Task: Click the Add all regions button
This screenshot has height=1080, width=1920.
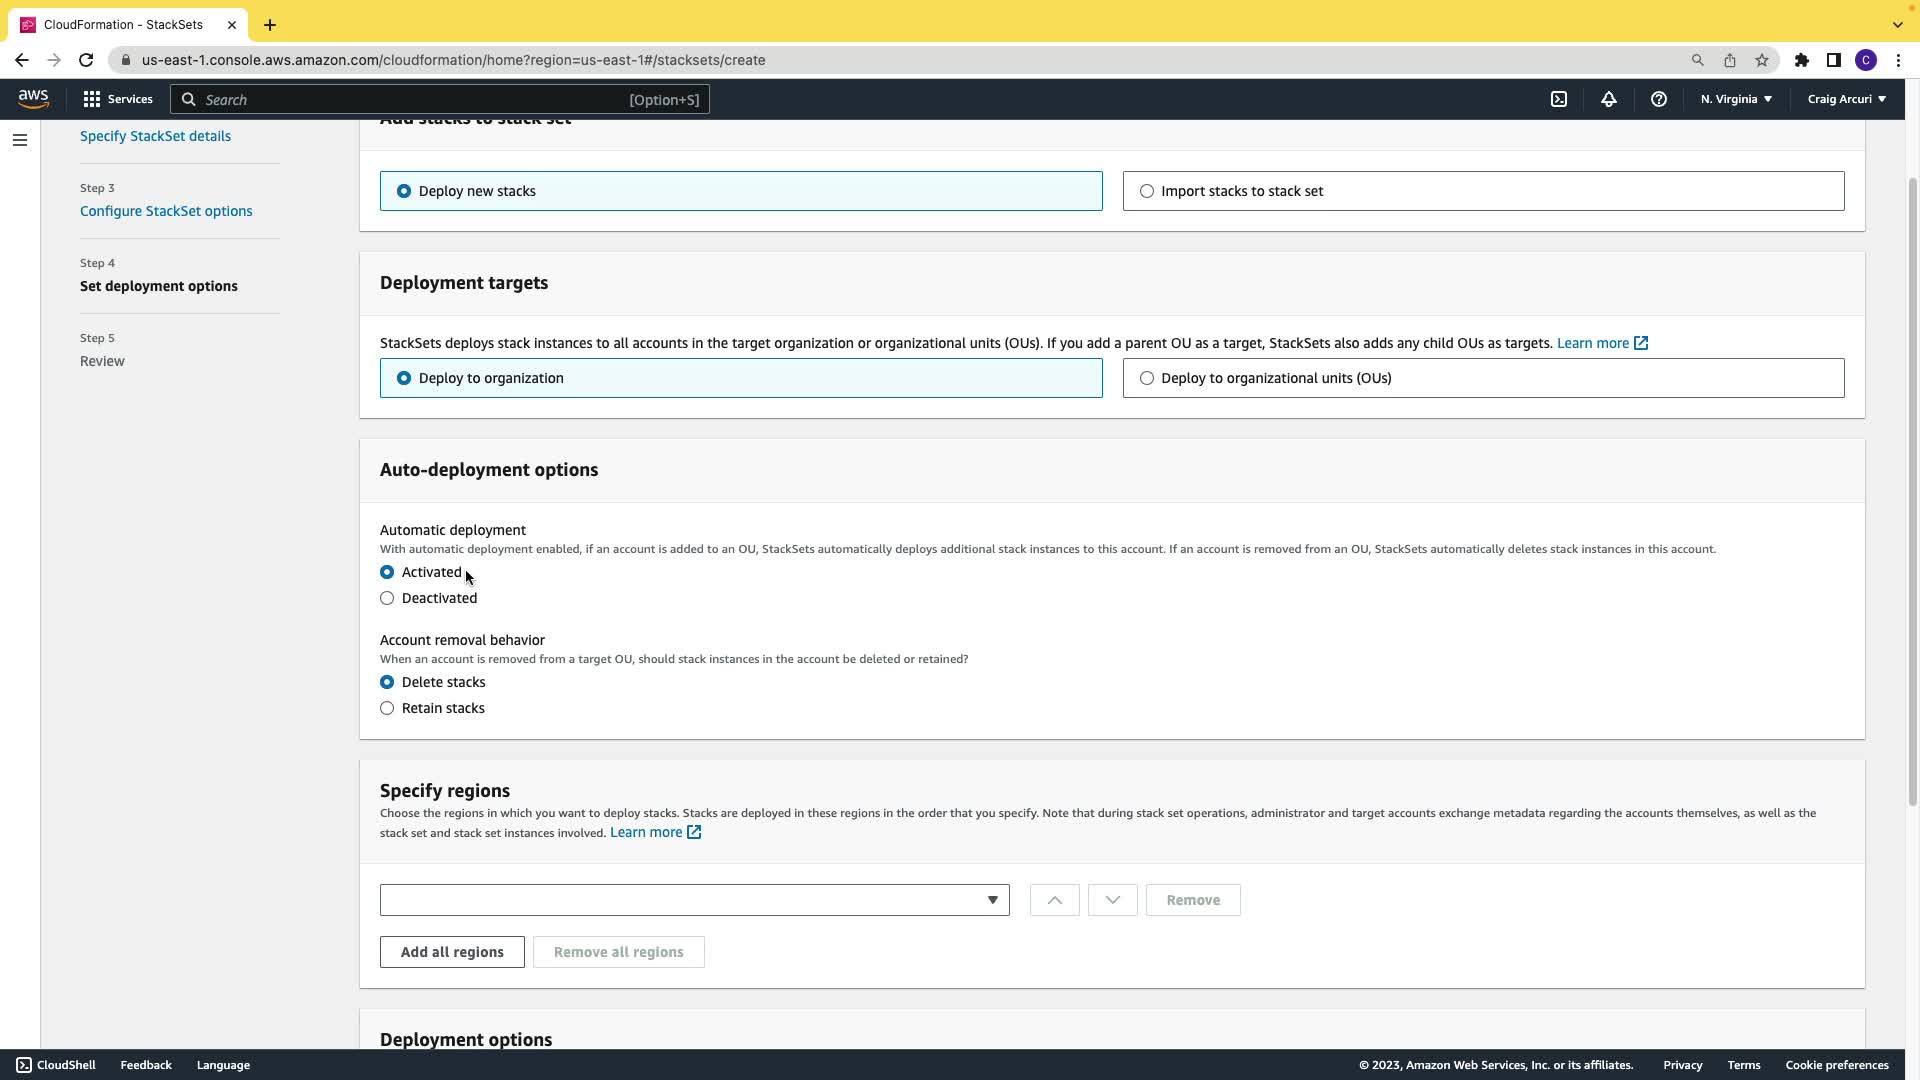Action: (x=452, y=952)
